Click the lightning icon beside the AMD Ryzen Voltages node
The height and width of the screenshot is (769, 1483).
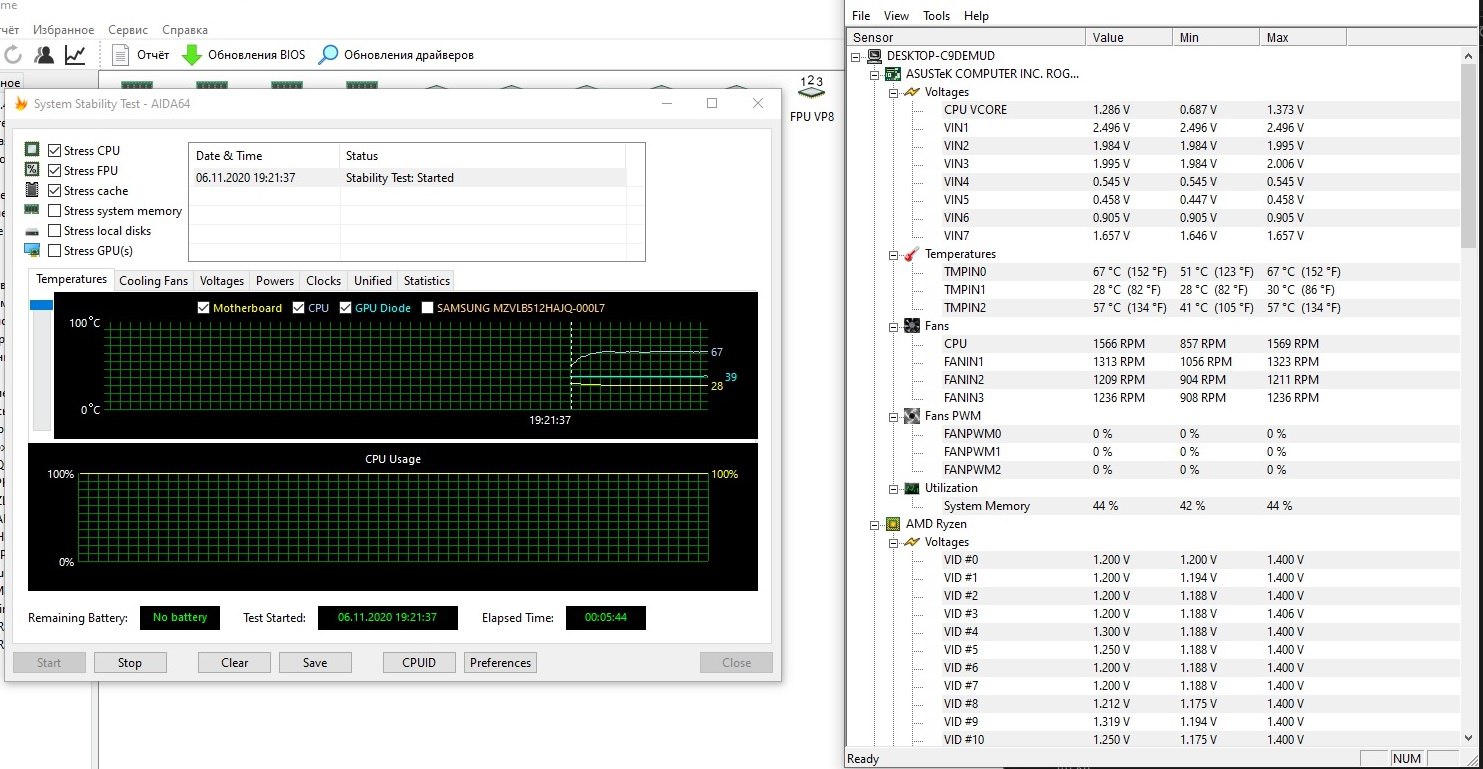point(912,542)
